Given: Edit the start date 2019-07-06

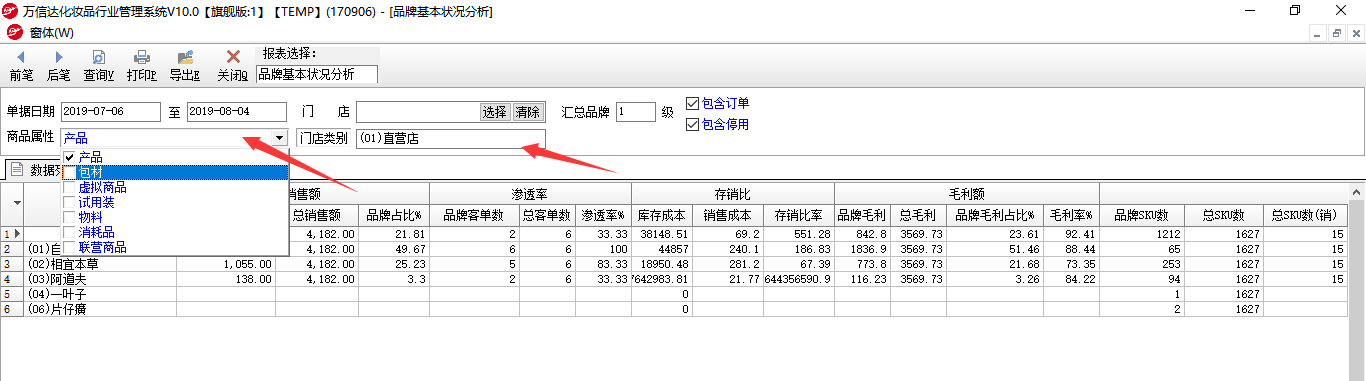Looking at the screenshot, I should click(x=110, y=111).
